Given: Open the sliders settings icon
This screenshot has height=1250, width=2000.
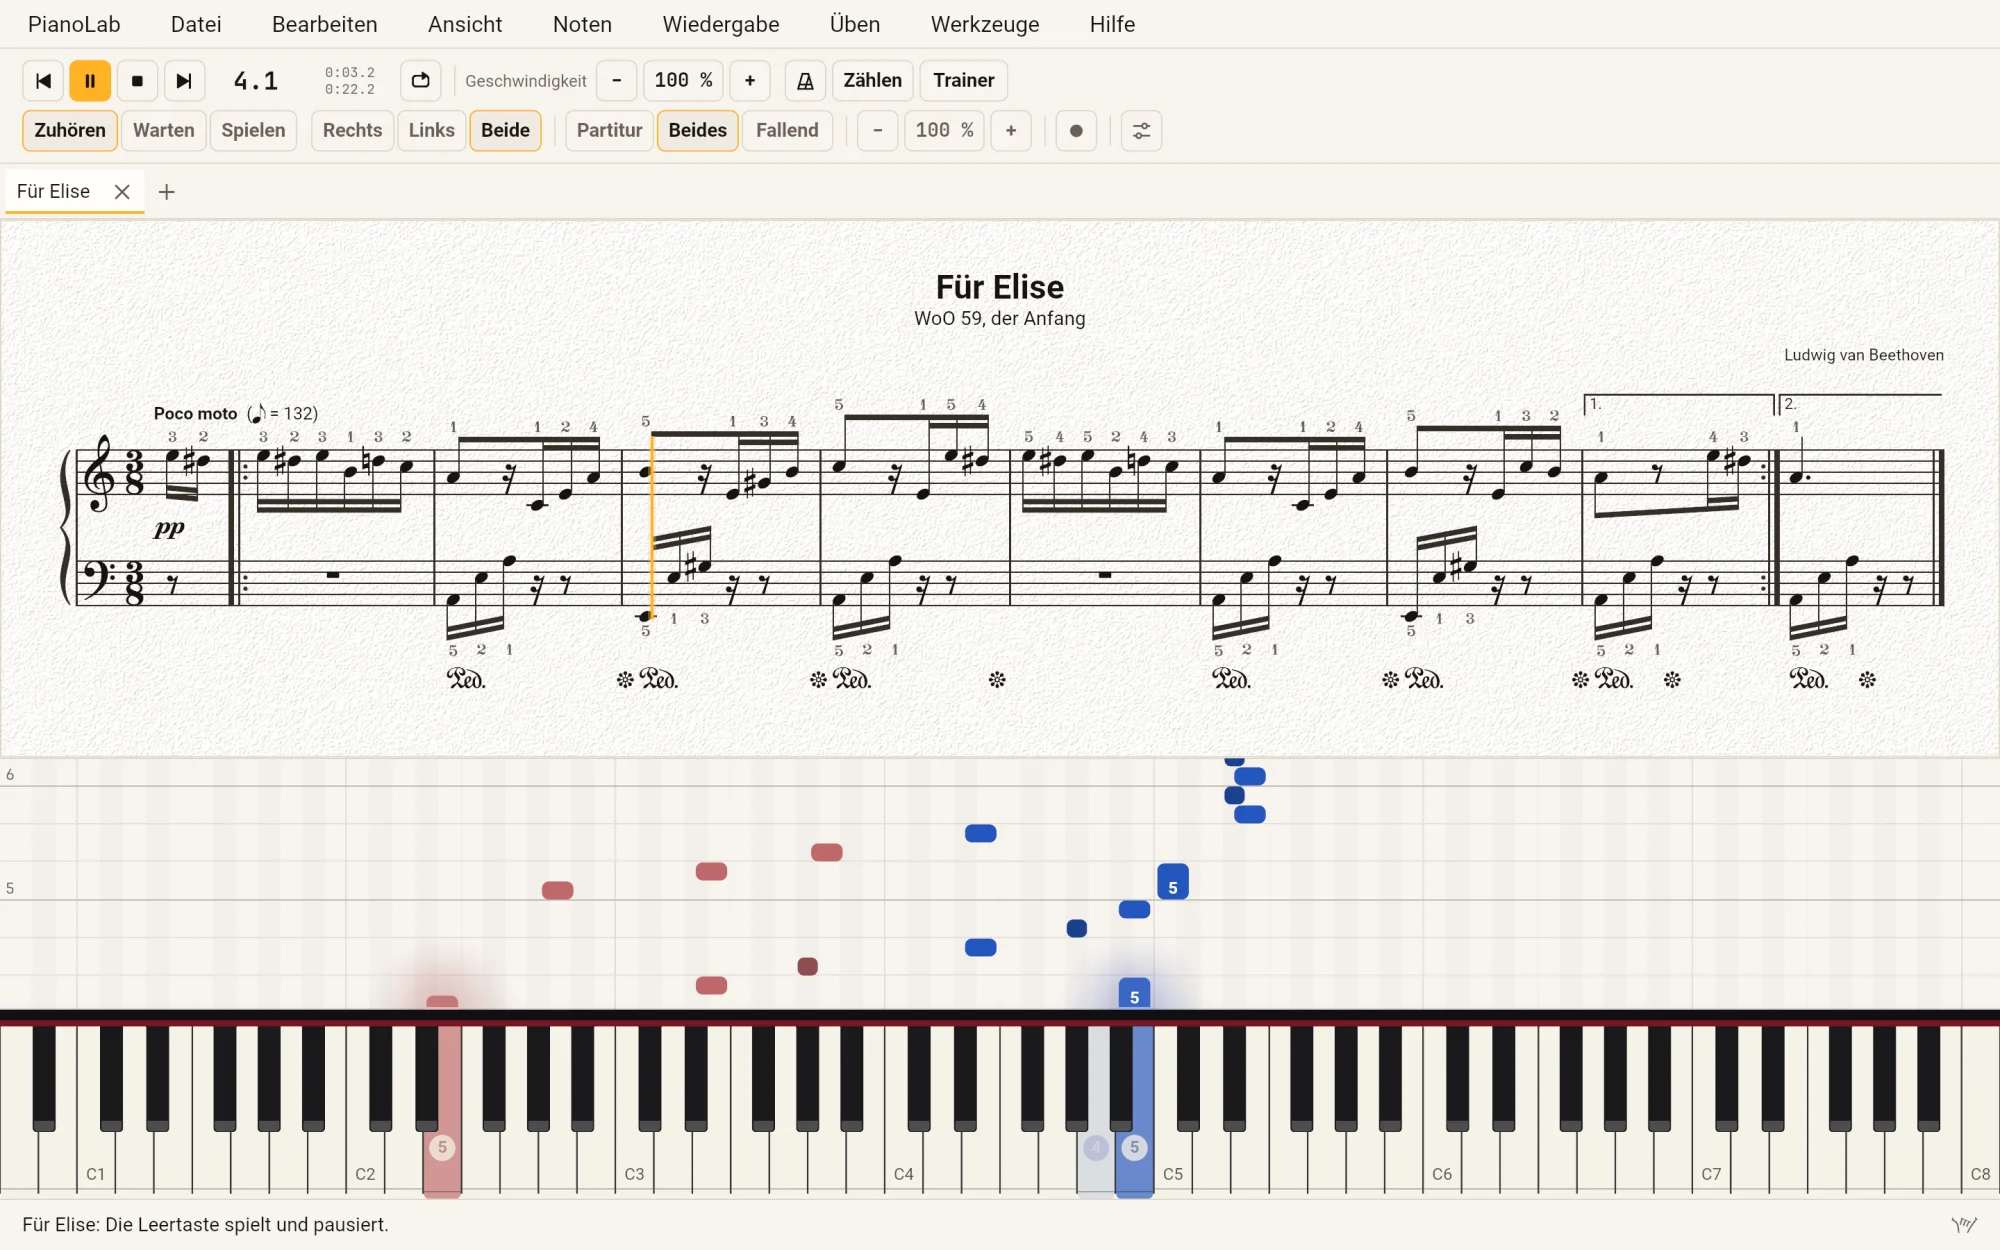Looking at the screenshot, I should pyautogui.click(x=1141, y=131).
